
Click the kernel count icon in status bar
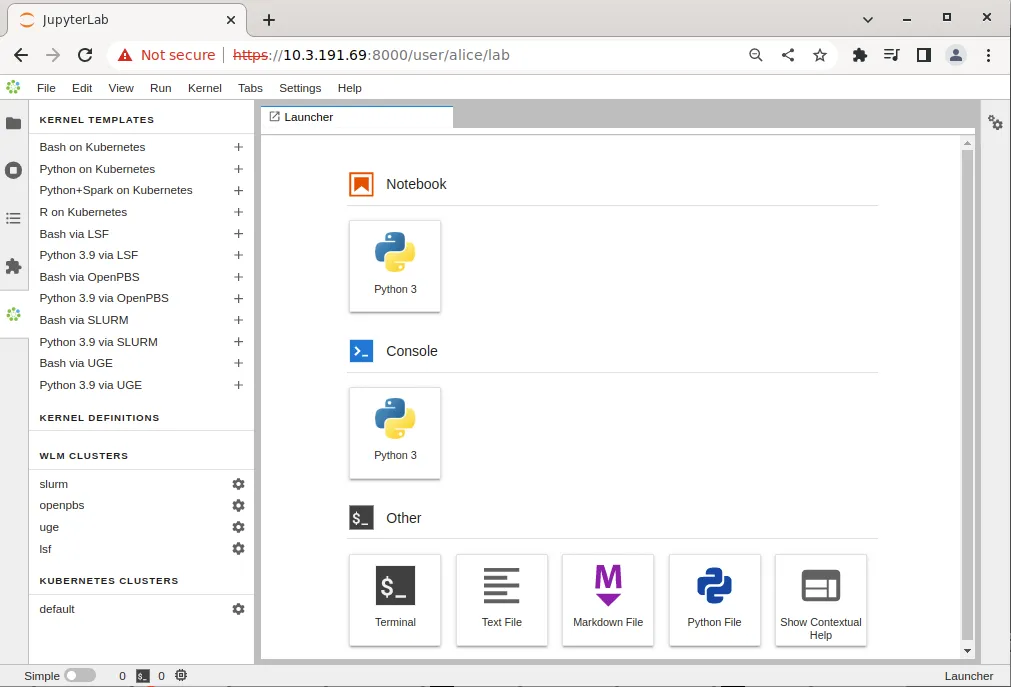[x=181, y=675]
